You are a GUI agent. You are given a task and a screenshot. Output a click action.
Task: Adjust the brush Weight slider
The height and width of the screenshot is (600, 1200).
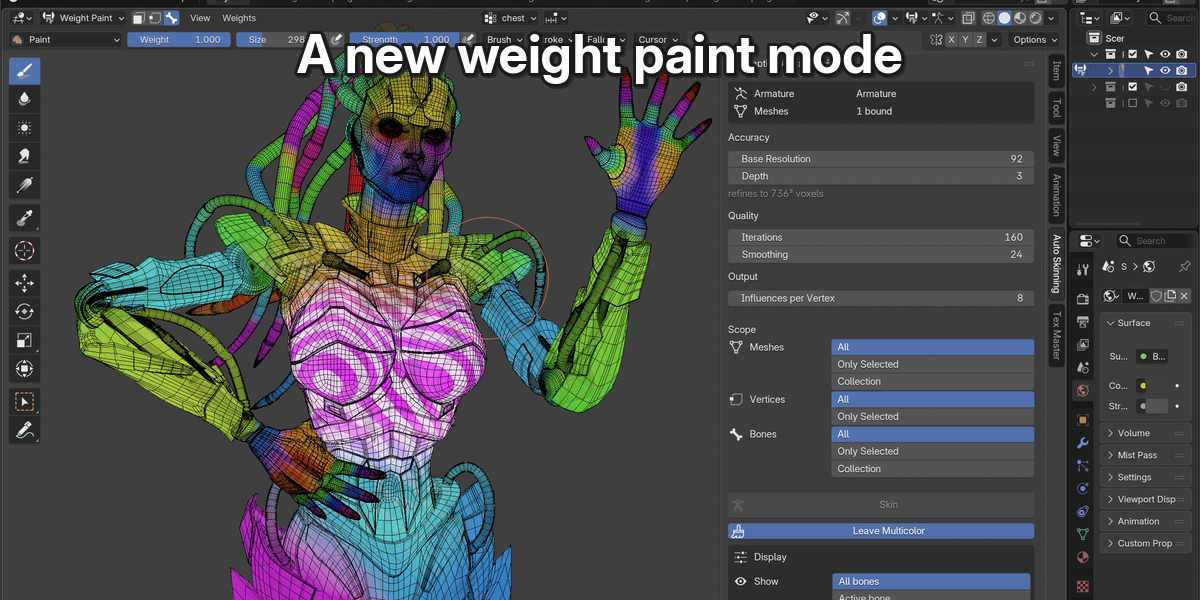click(x=178, y=40)
